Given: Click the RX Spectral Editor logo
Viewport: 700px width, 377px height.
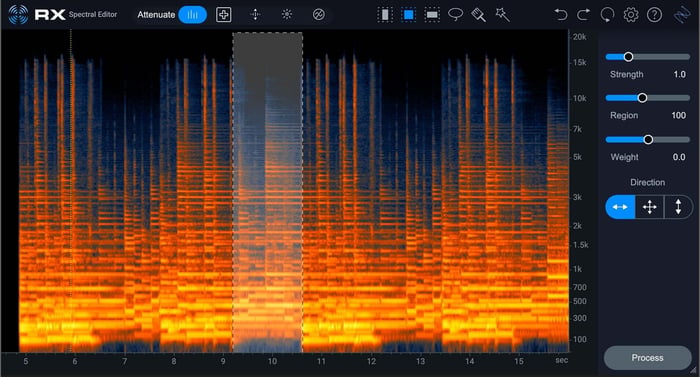Looking at the screenshot, I should click(62, 14).
